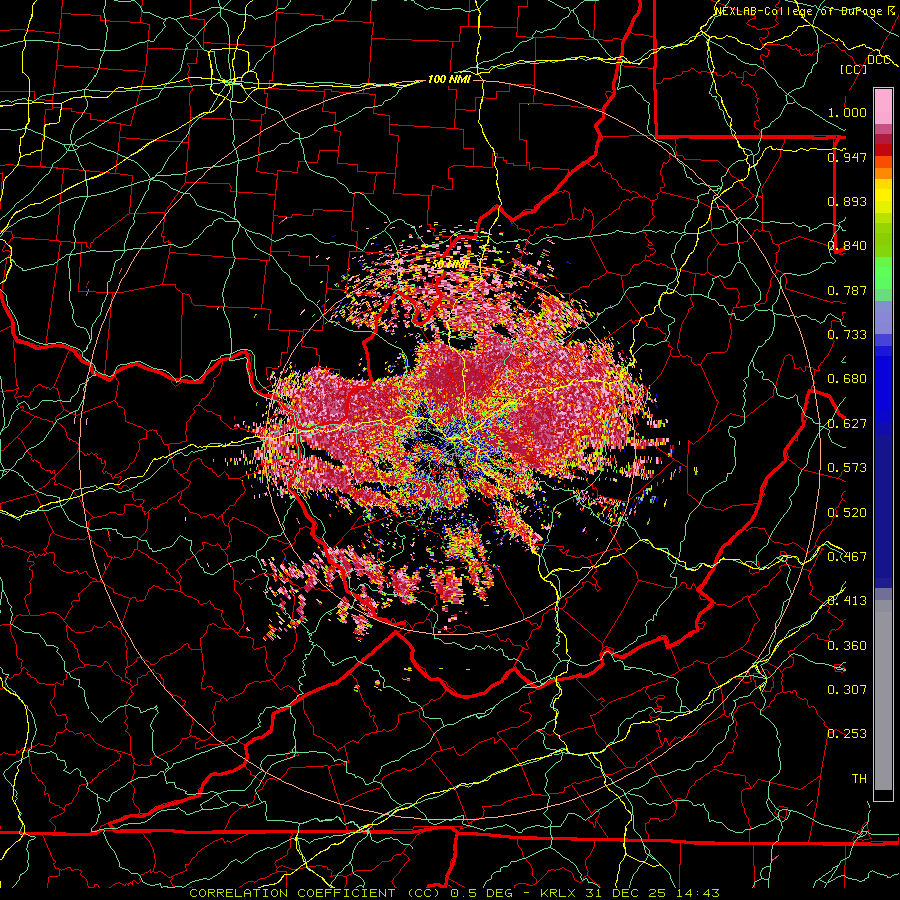Viewport: 900px width, 900px height.
Task: Click the DCC label above the legend
Action: (x=878, y=60)
